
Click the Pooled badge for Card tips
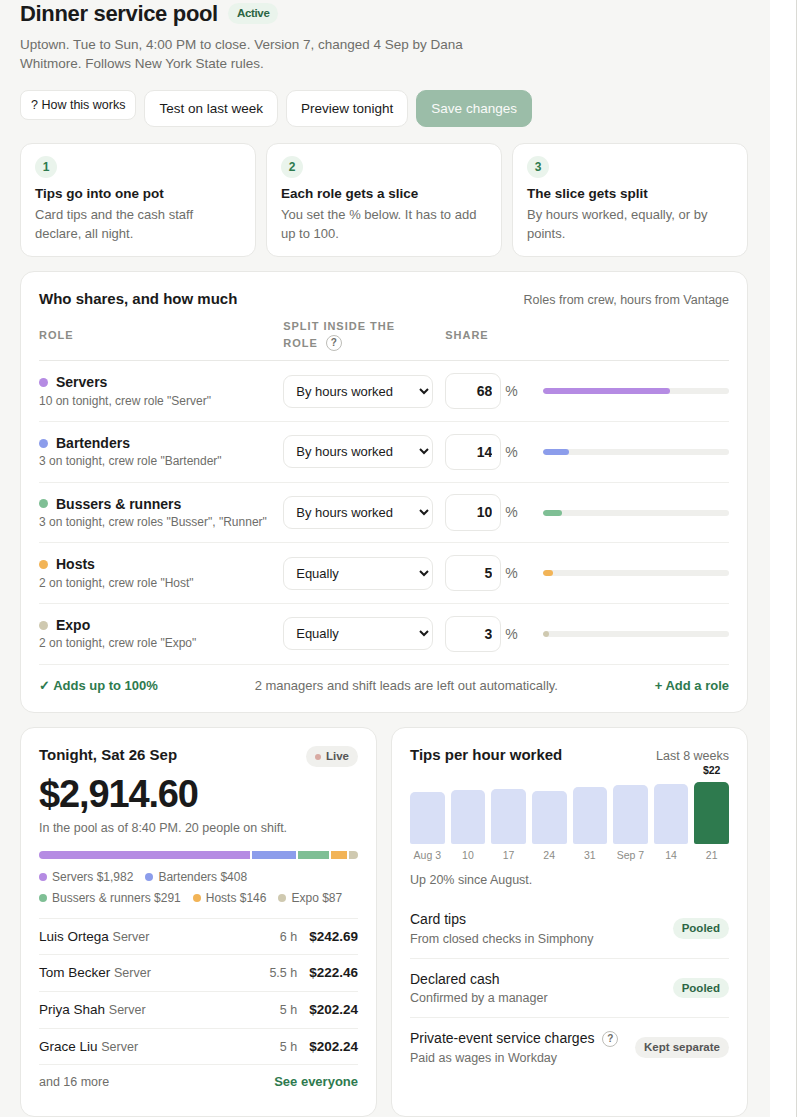pyautogui.click(x=700, y=928)
